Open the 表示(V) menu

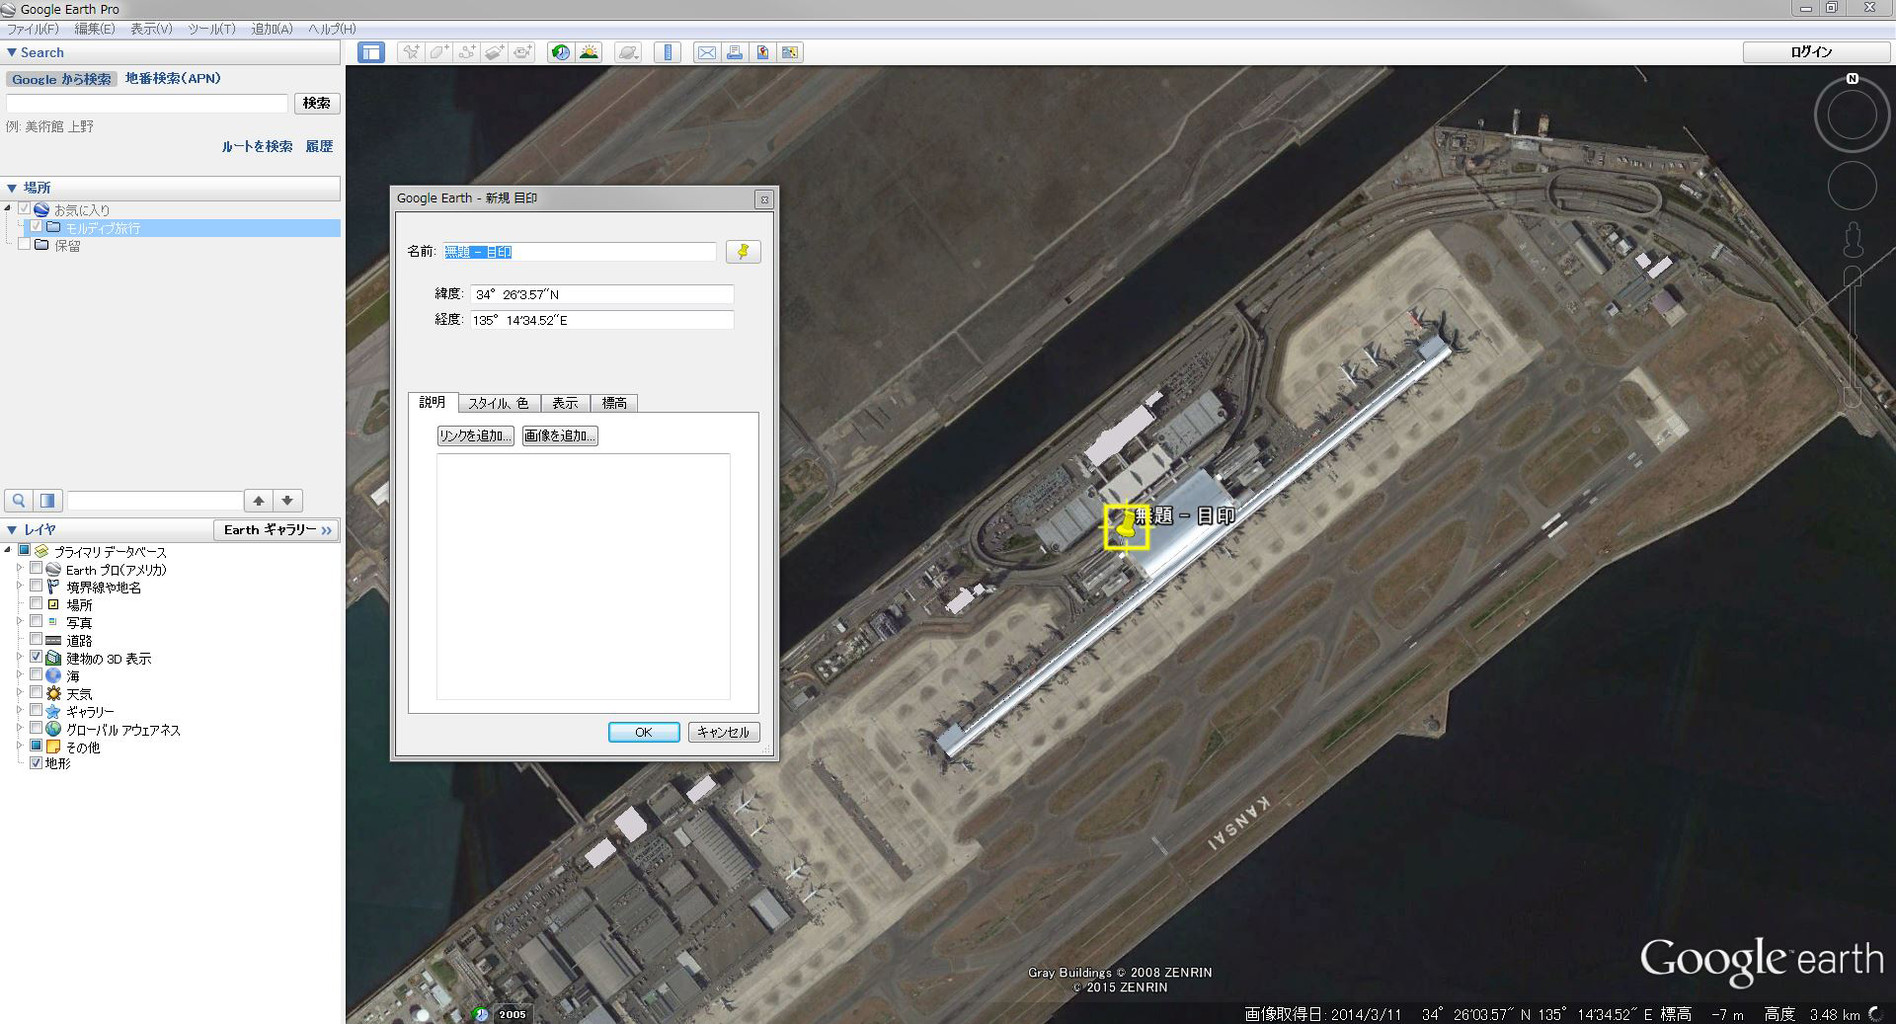click(152, 29)
